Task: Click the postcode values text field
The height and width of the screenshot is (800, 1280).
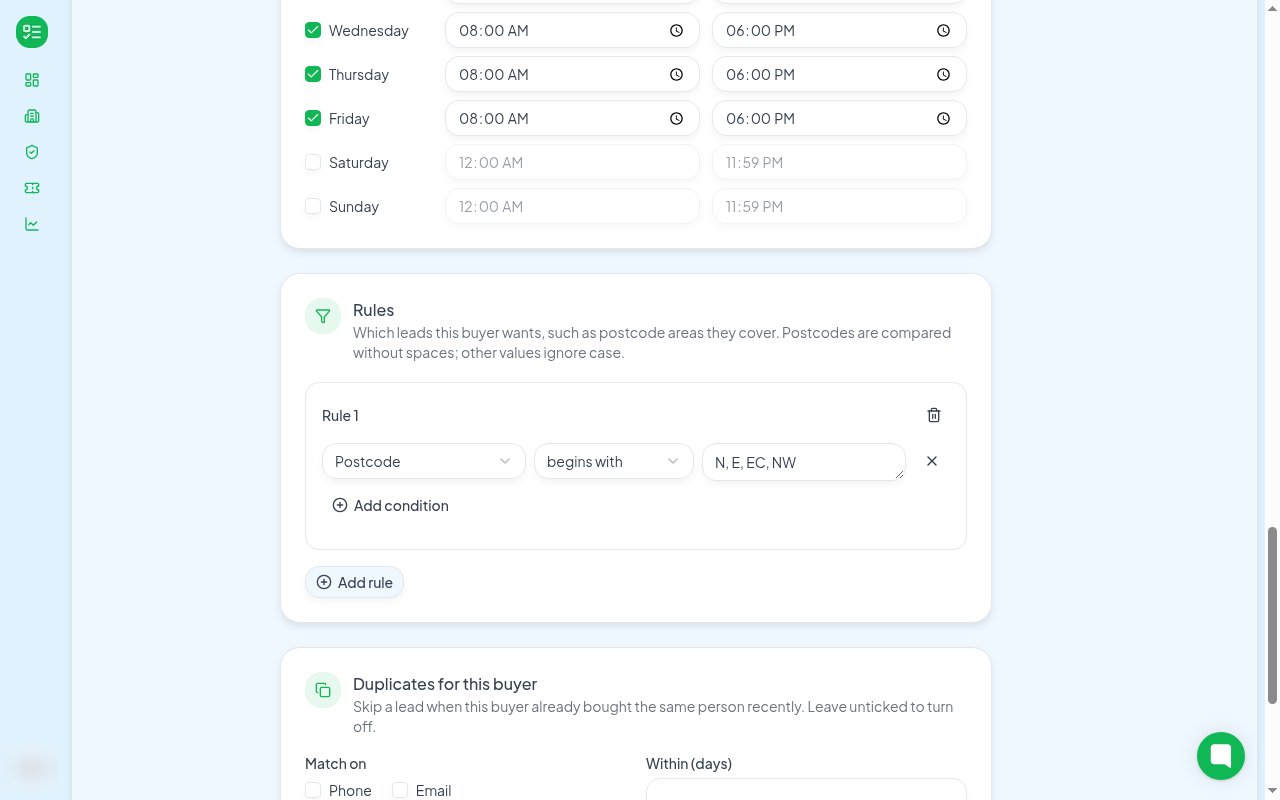Action: 804,462
